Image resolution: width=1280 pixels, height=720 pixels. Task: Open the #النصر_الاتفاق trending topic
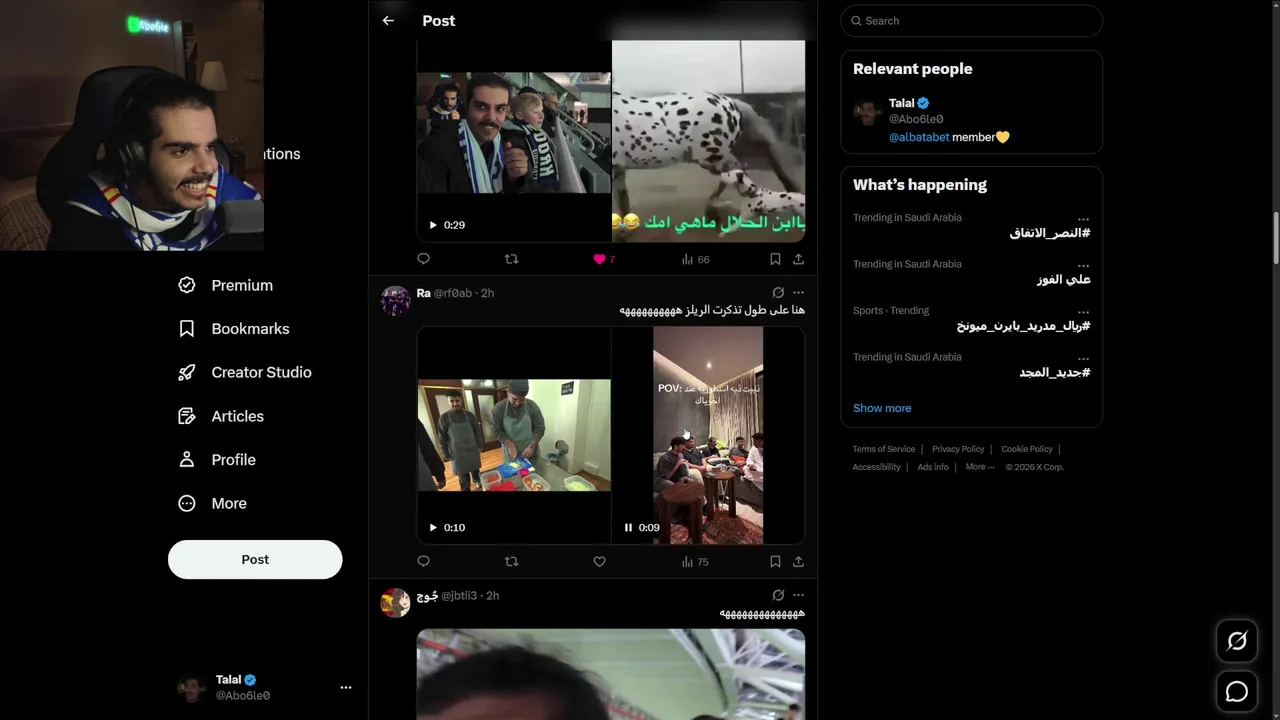pos(1050,233)
